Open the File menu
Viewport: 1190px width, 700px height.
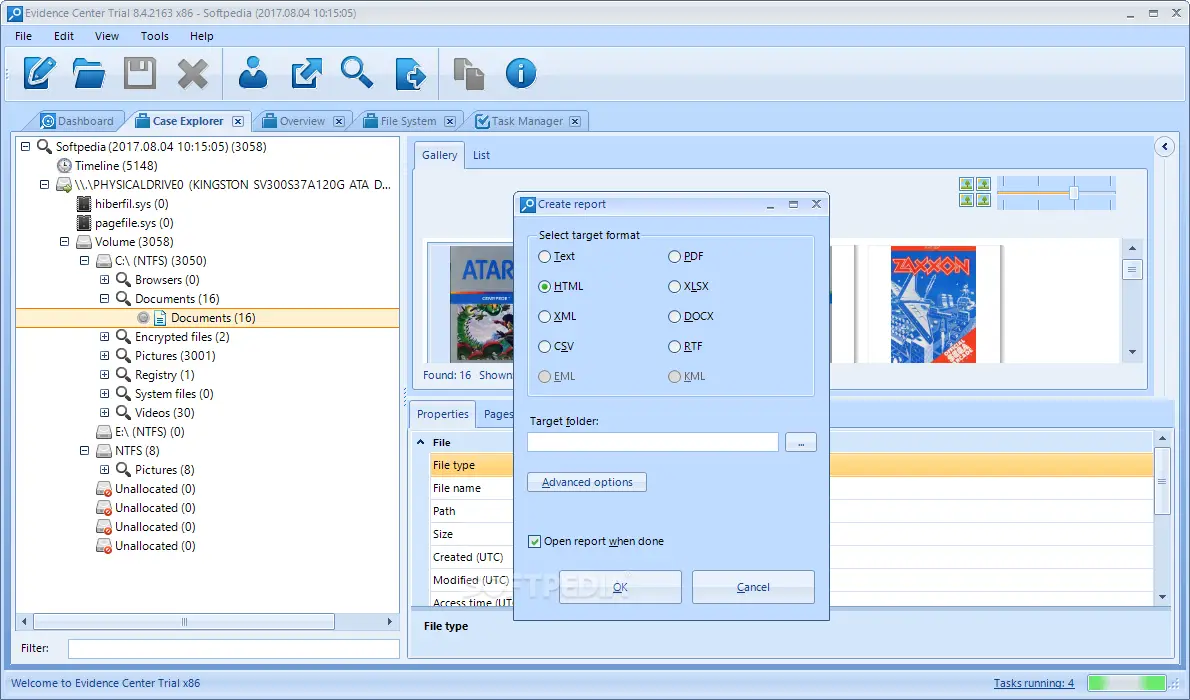(x=24, y=36)
